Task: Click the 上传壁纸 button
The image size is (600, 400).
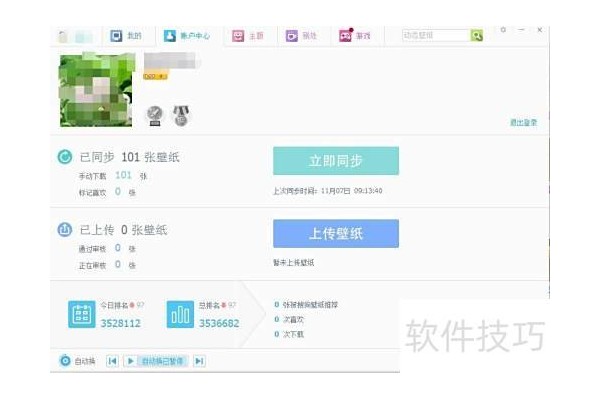Action: click(x=336, y=233)
